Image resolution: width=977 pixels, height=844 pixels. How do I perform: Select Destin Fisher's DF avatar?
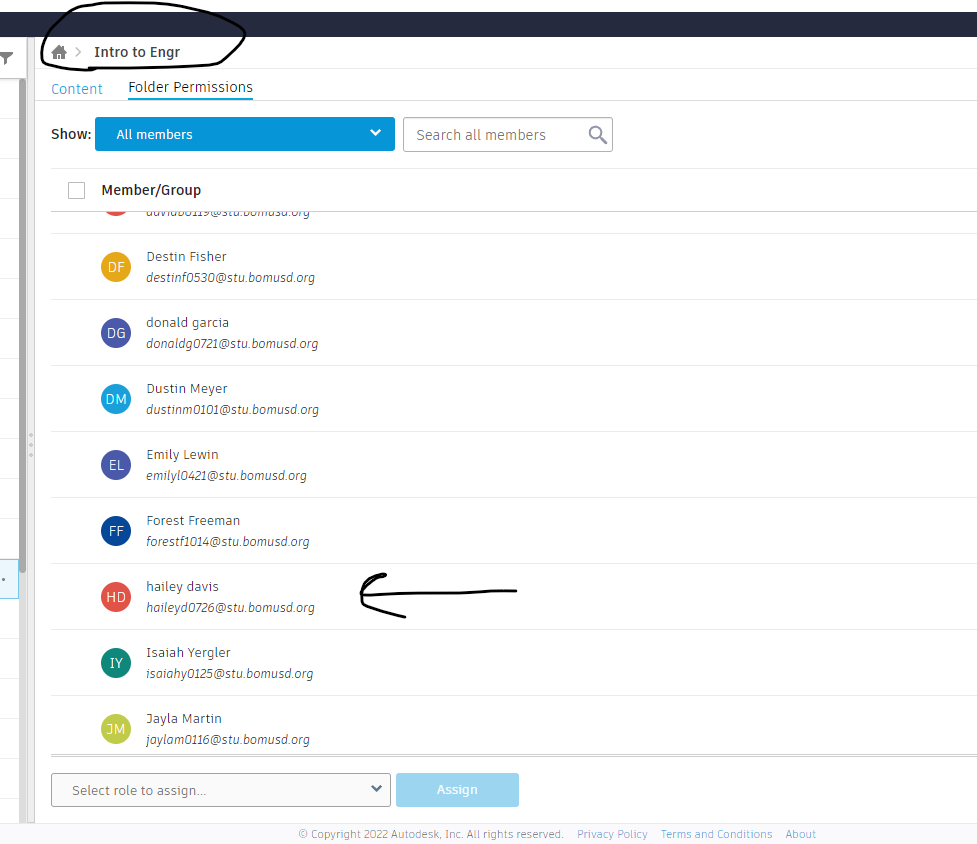(116, 267)
